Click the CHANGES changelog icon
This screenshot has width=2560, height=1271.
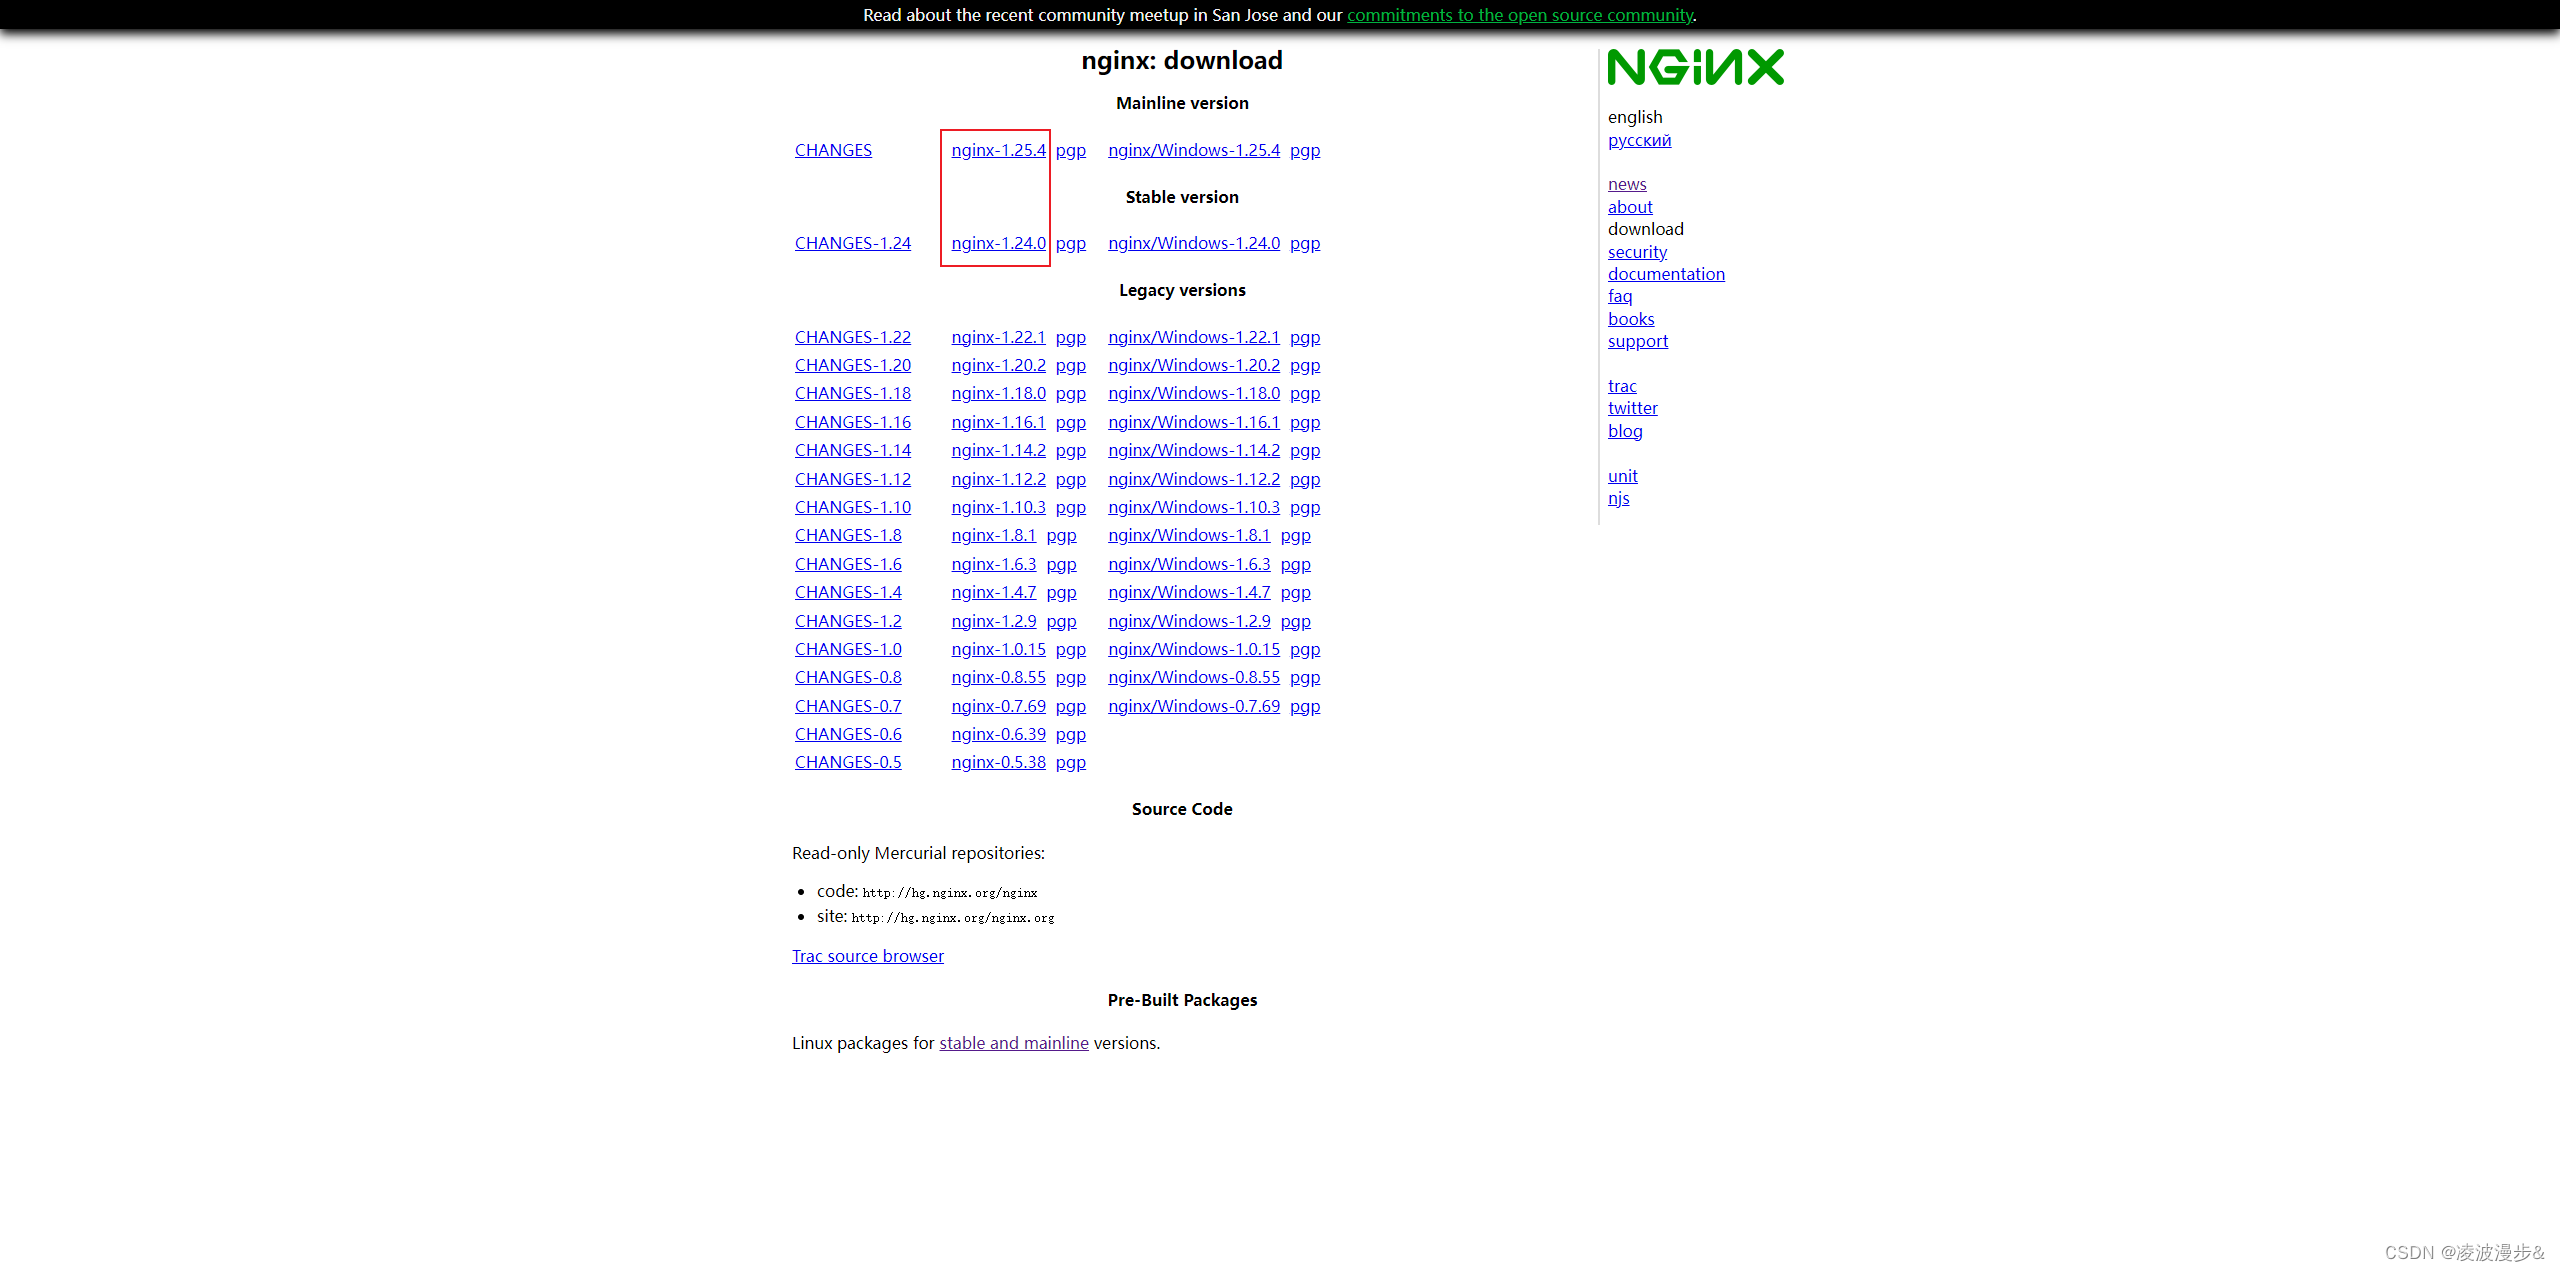834,149
